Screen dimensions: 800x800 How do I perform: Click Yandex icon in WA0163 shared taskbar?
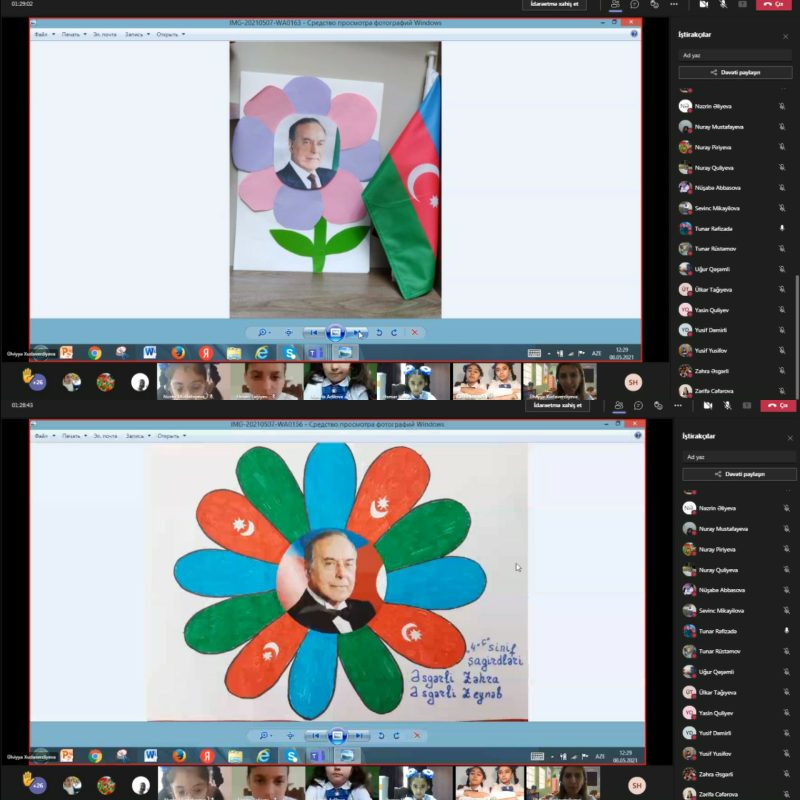206,353
